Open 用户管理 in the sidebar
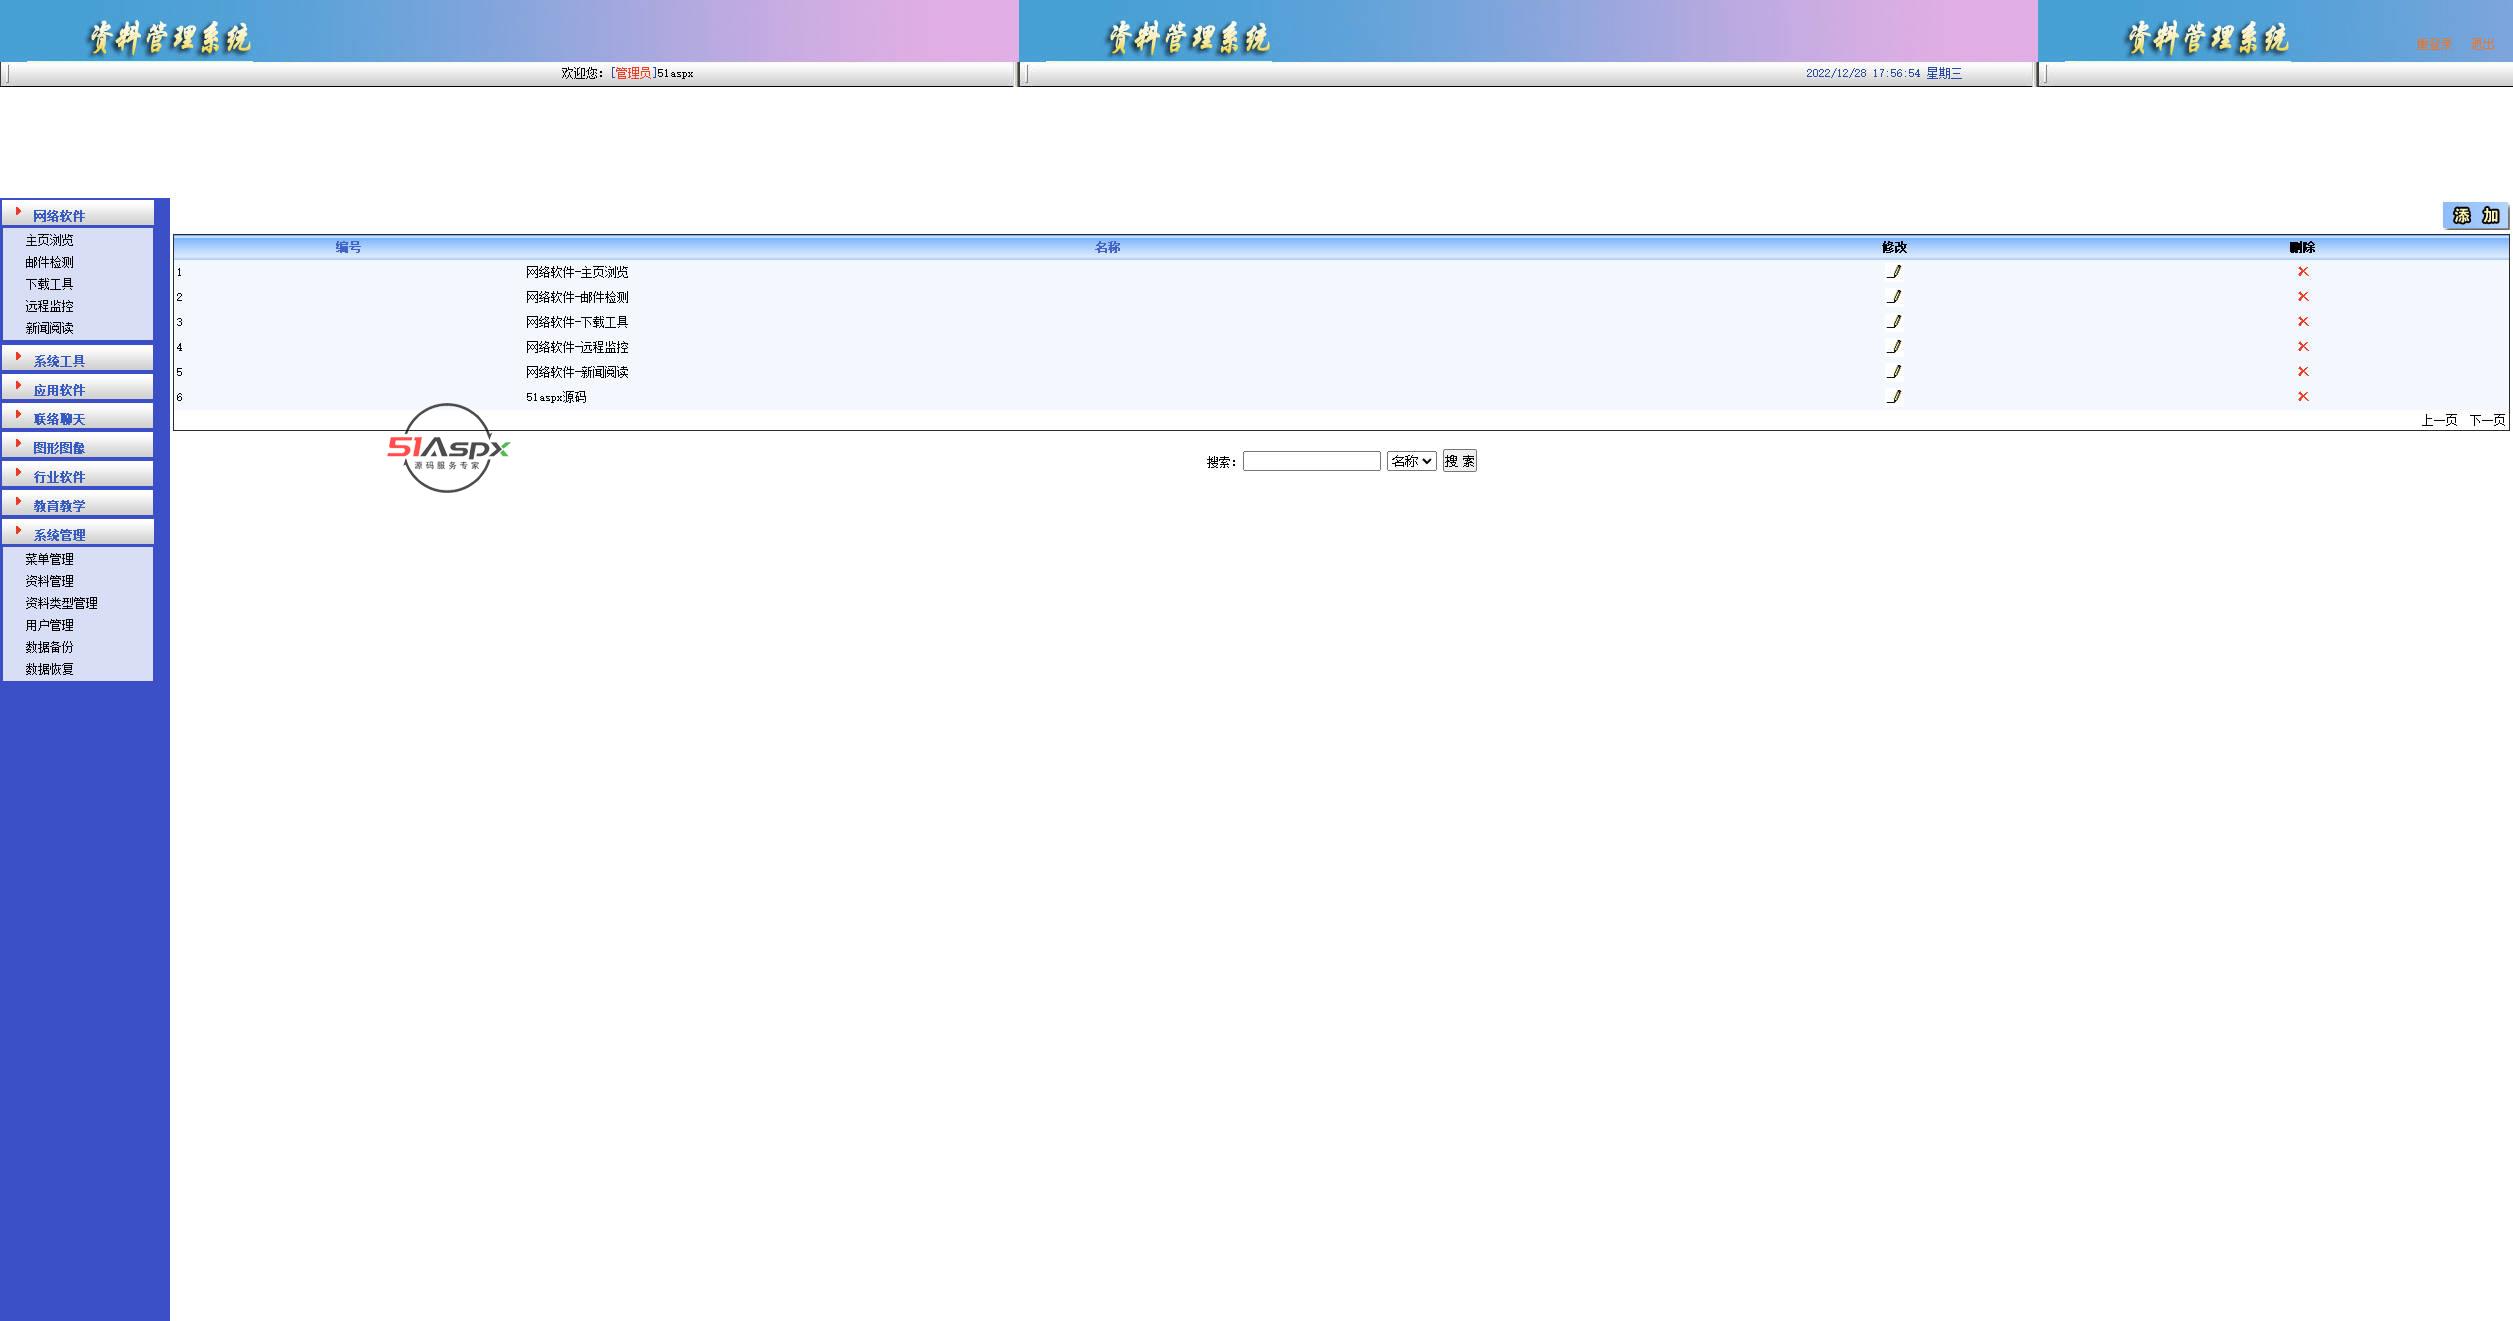 tap(49, 625)
